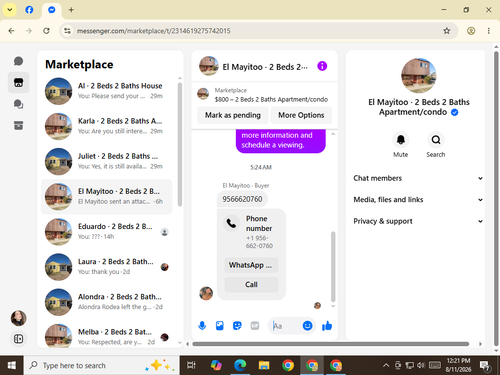The height and width of the screenshot is (375, 500).
Task: Click More Options button
Action: coord(301,115)
